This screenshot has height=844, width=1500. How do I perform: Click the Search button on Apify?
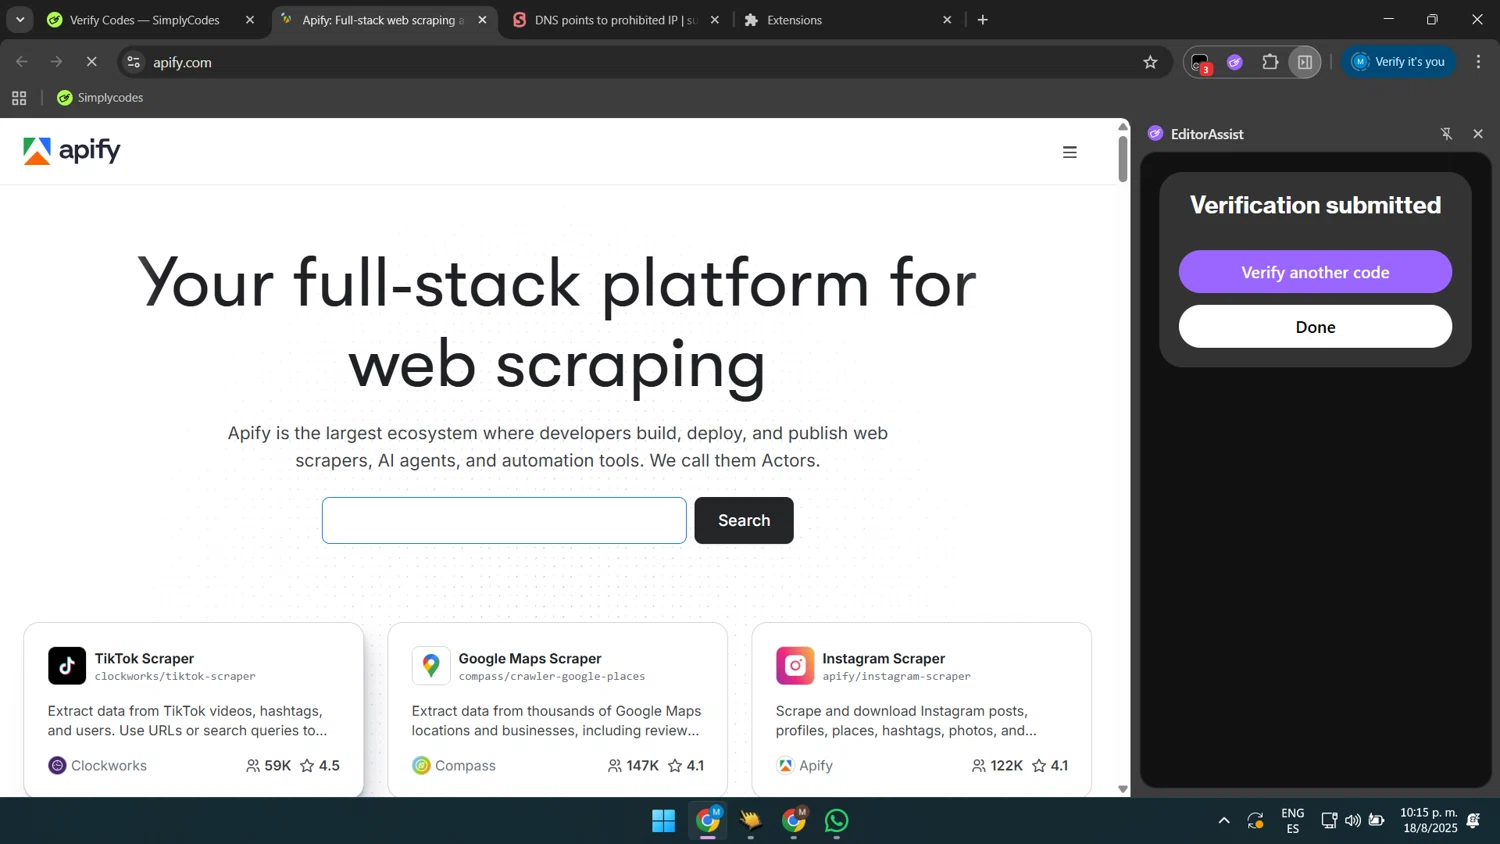click(744, 520)
